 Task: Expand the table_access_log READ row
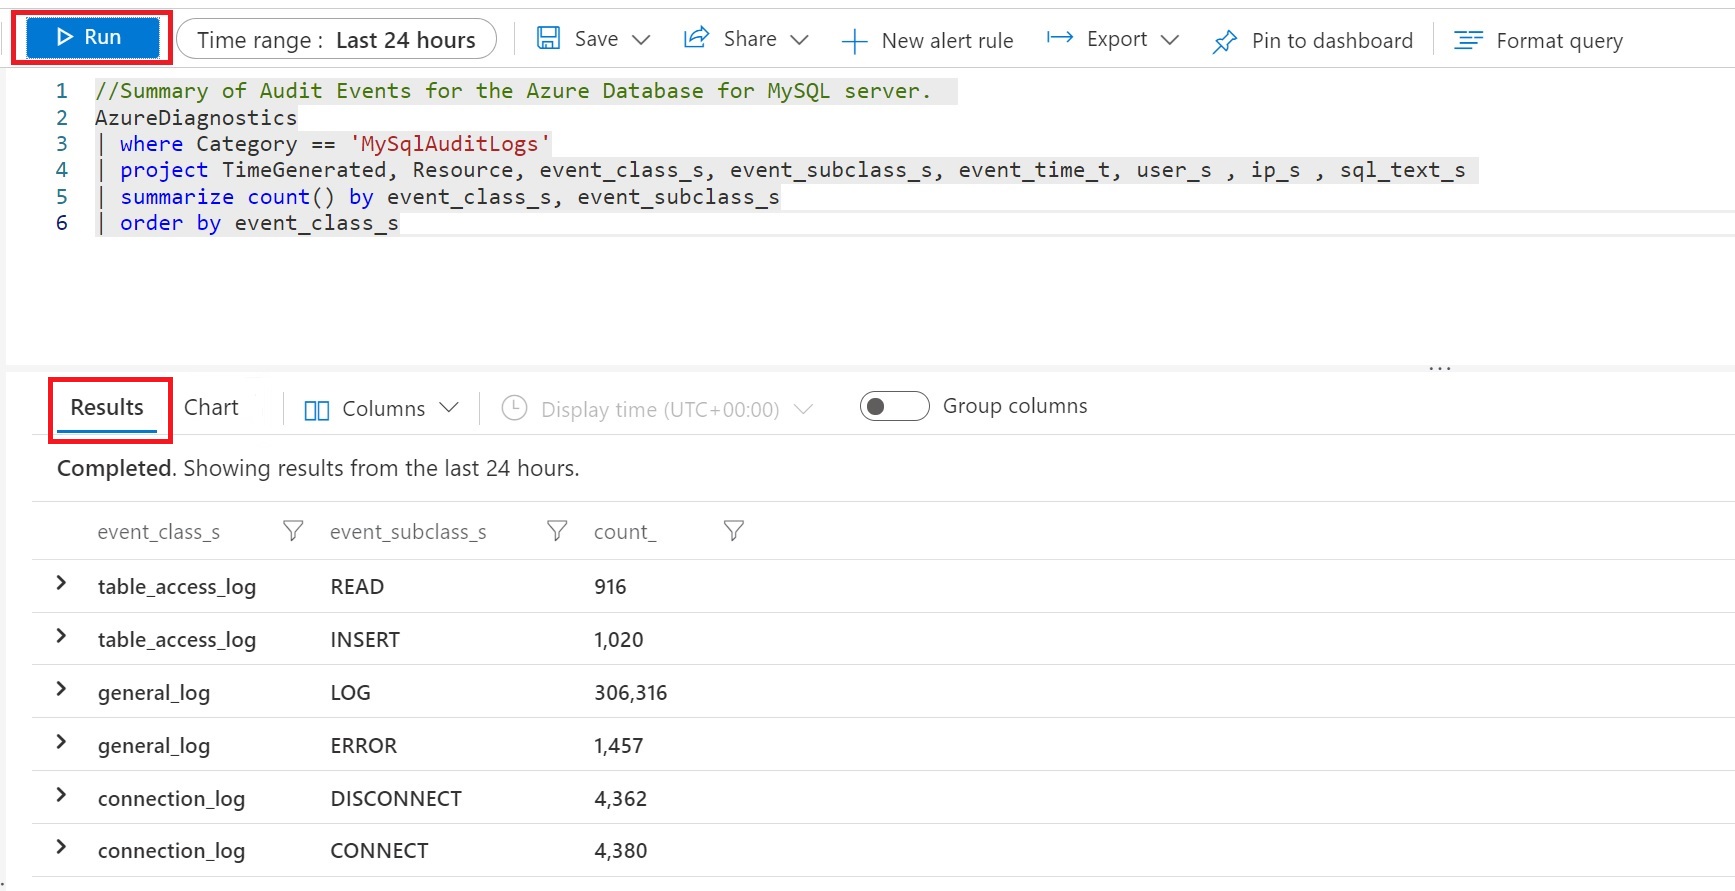[x=61, y=584]
